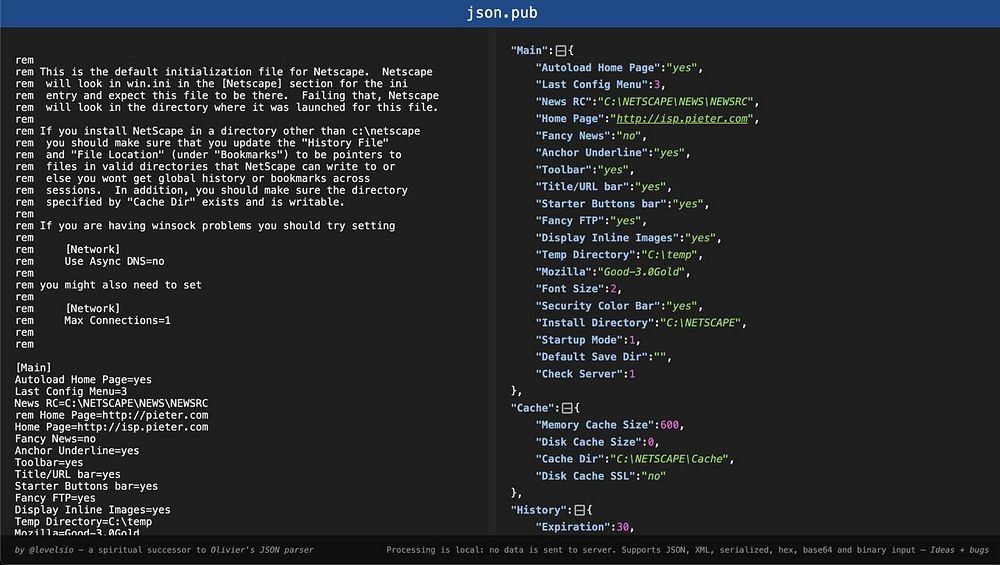Collapse the "Cache" JSON object
This screenshot has width=1000, height=565.
click(566, 408)
